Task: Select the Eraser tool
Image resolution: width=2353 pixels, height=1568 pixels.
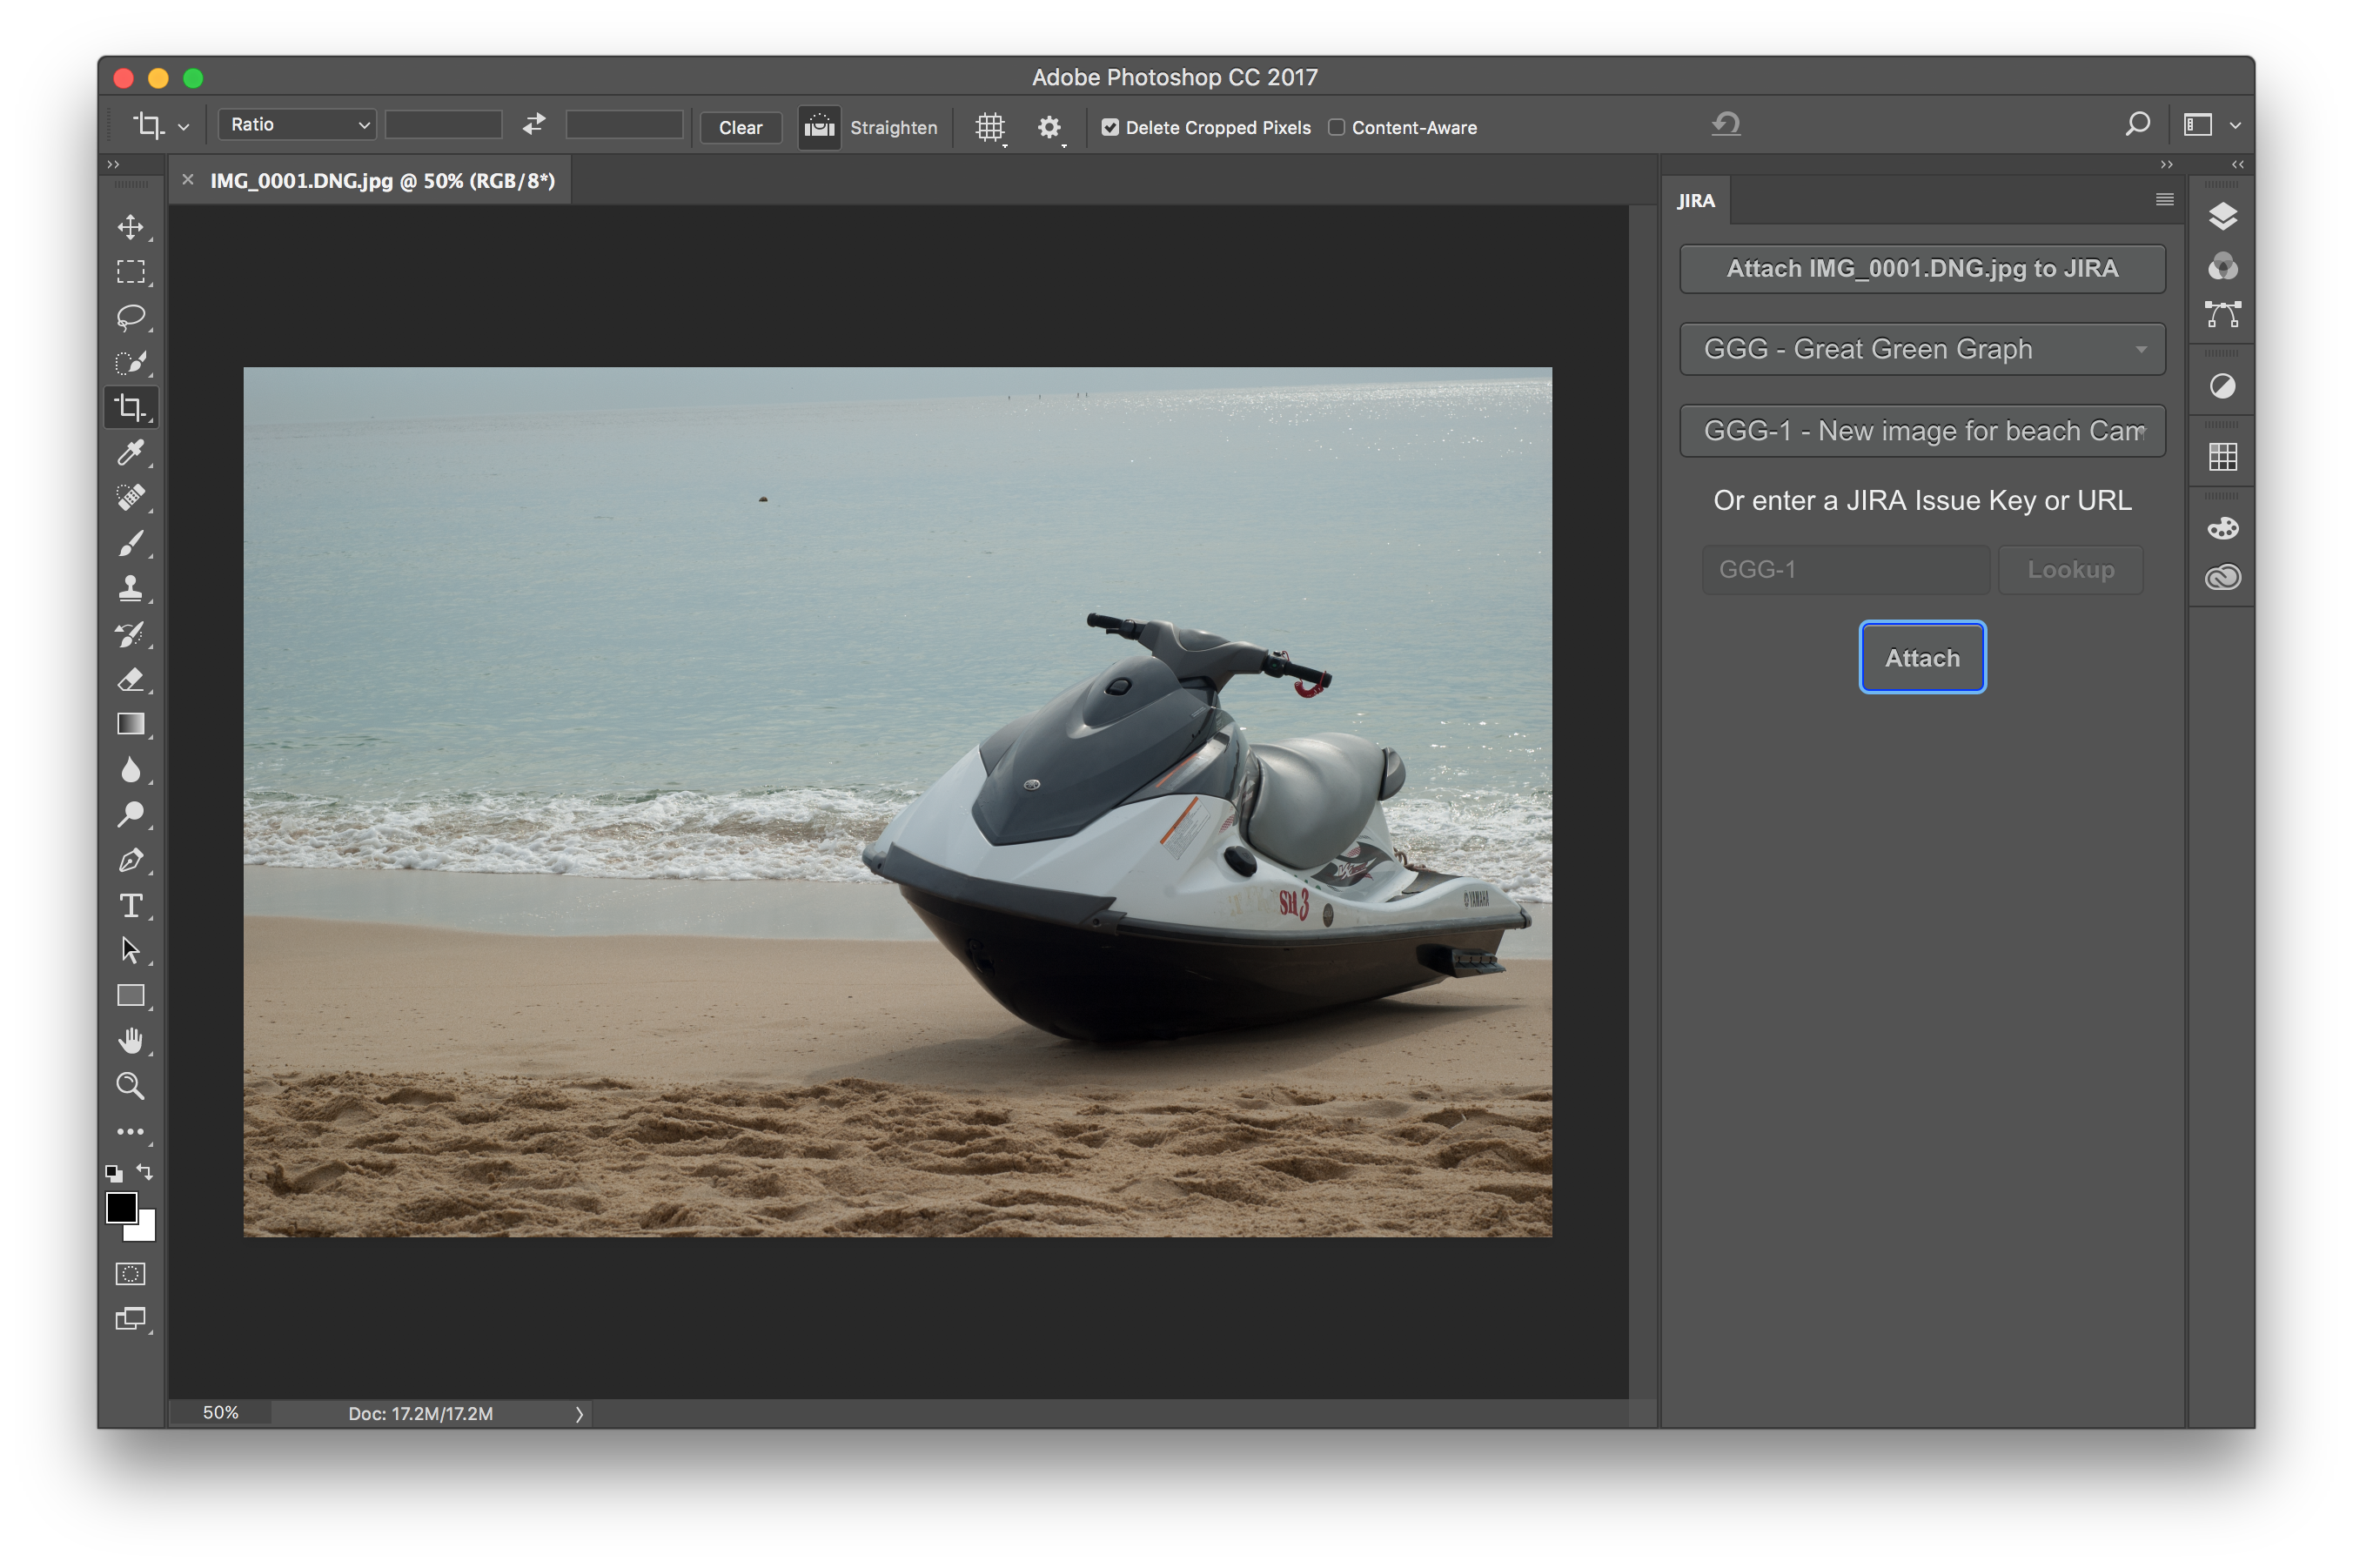Action: [130, 680]
